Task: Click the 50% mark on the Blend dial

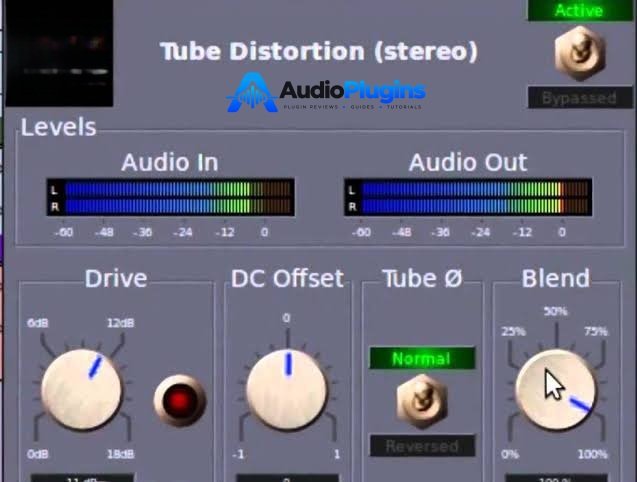Action: tap(555, 311)
